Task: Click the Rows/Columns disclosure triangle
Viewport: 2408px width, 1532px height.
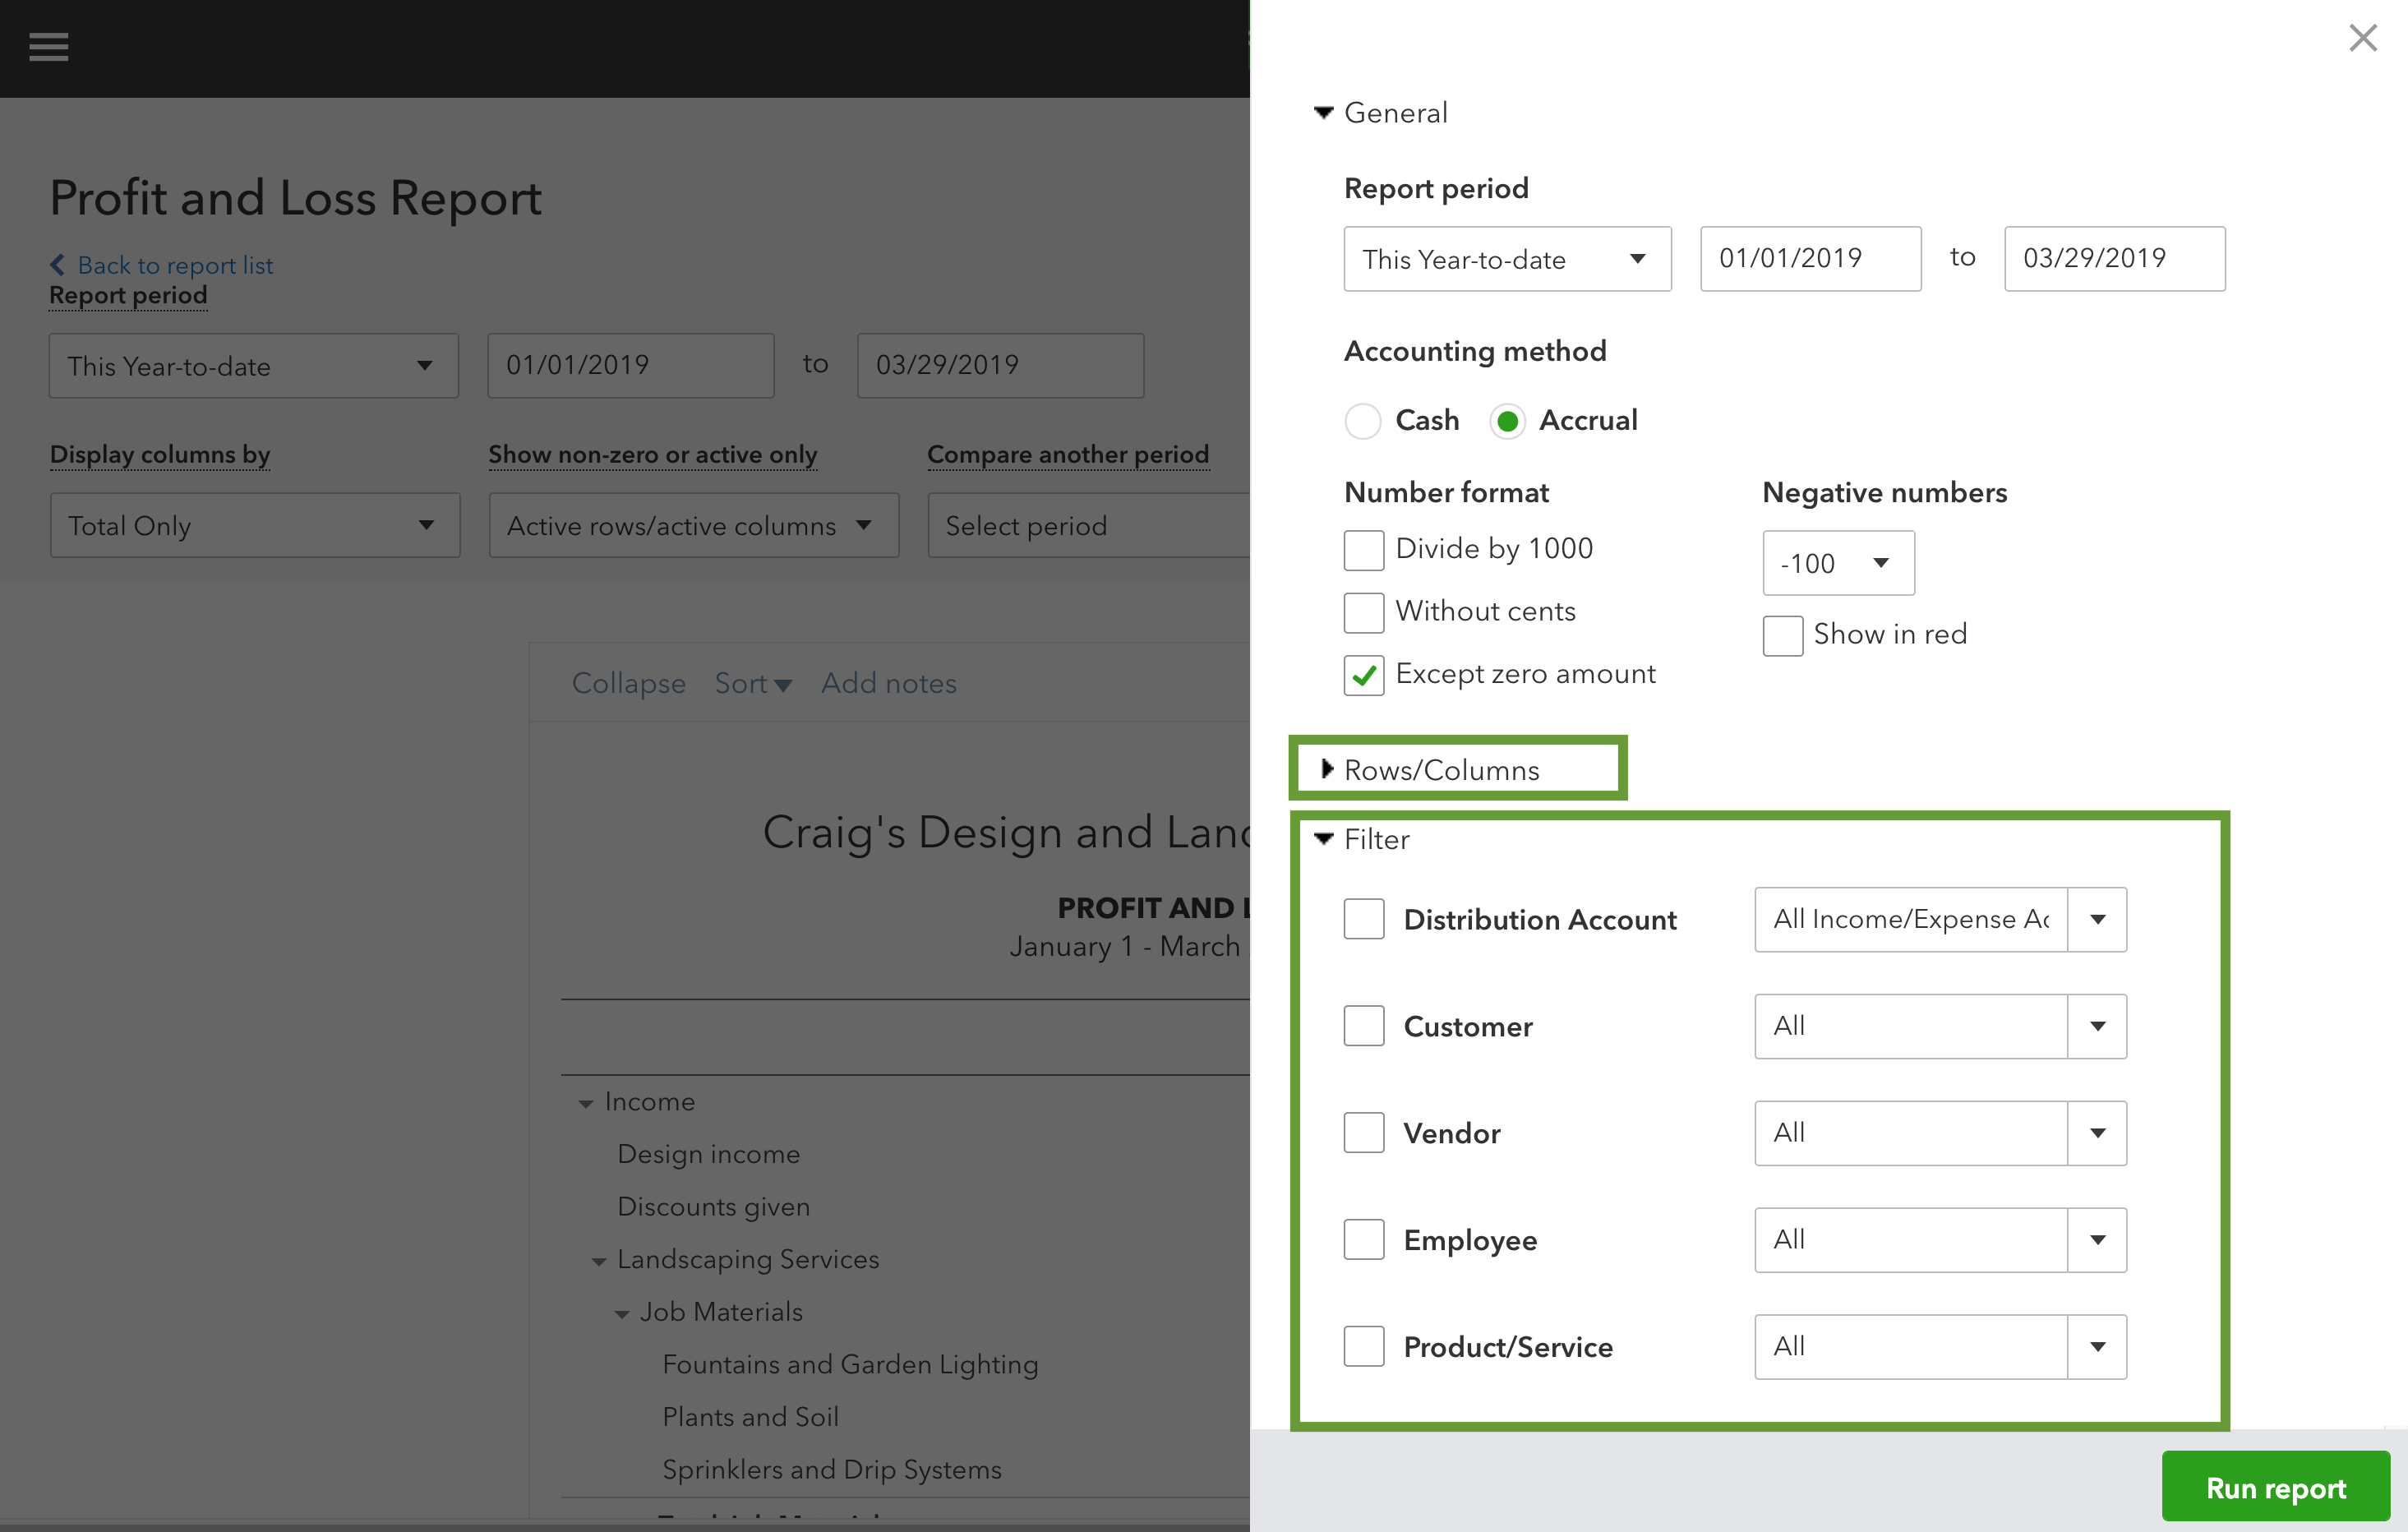Action: pyautogui.click(x=1325, y=768)
